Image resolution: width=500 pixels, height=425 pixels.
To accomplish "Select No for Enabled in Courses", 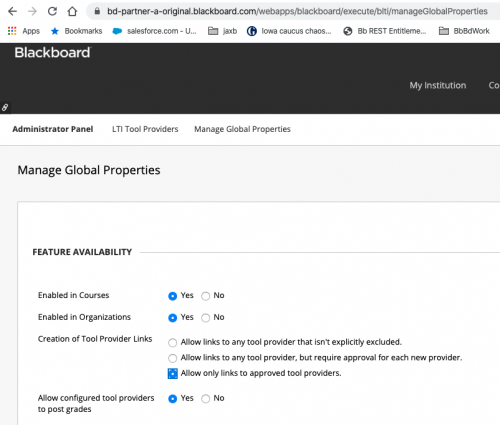I will [x=206, y=296].
